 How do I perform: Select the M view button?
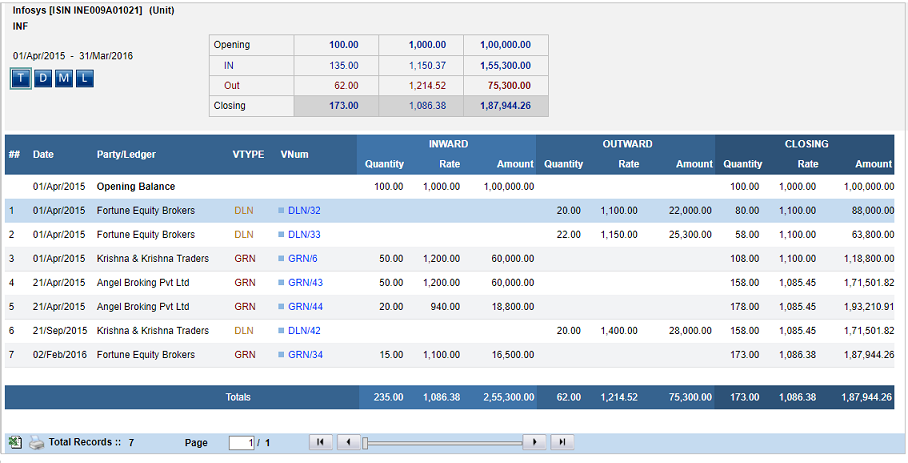point(64,78)
